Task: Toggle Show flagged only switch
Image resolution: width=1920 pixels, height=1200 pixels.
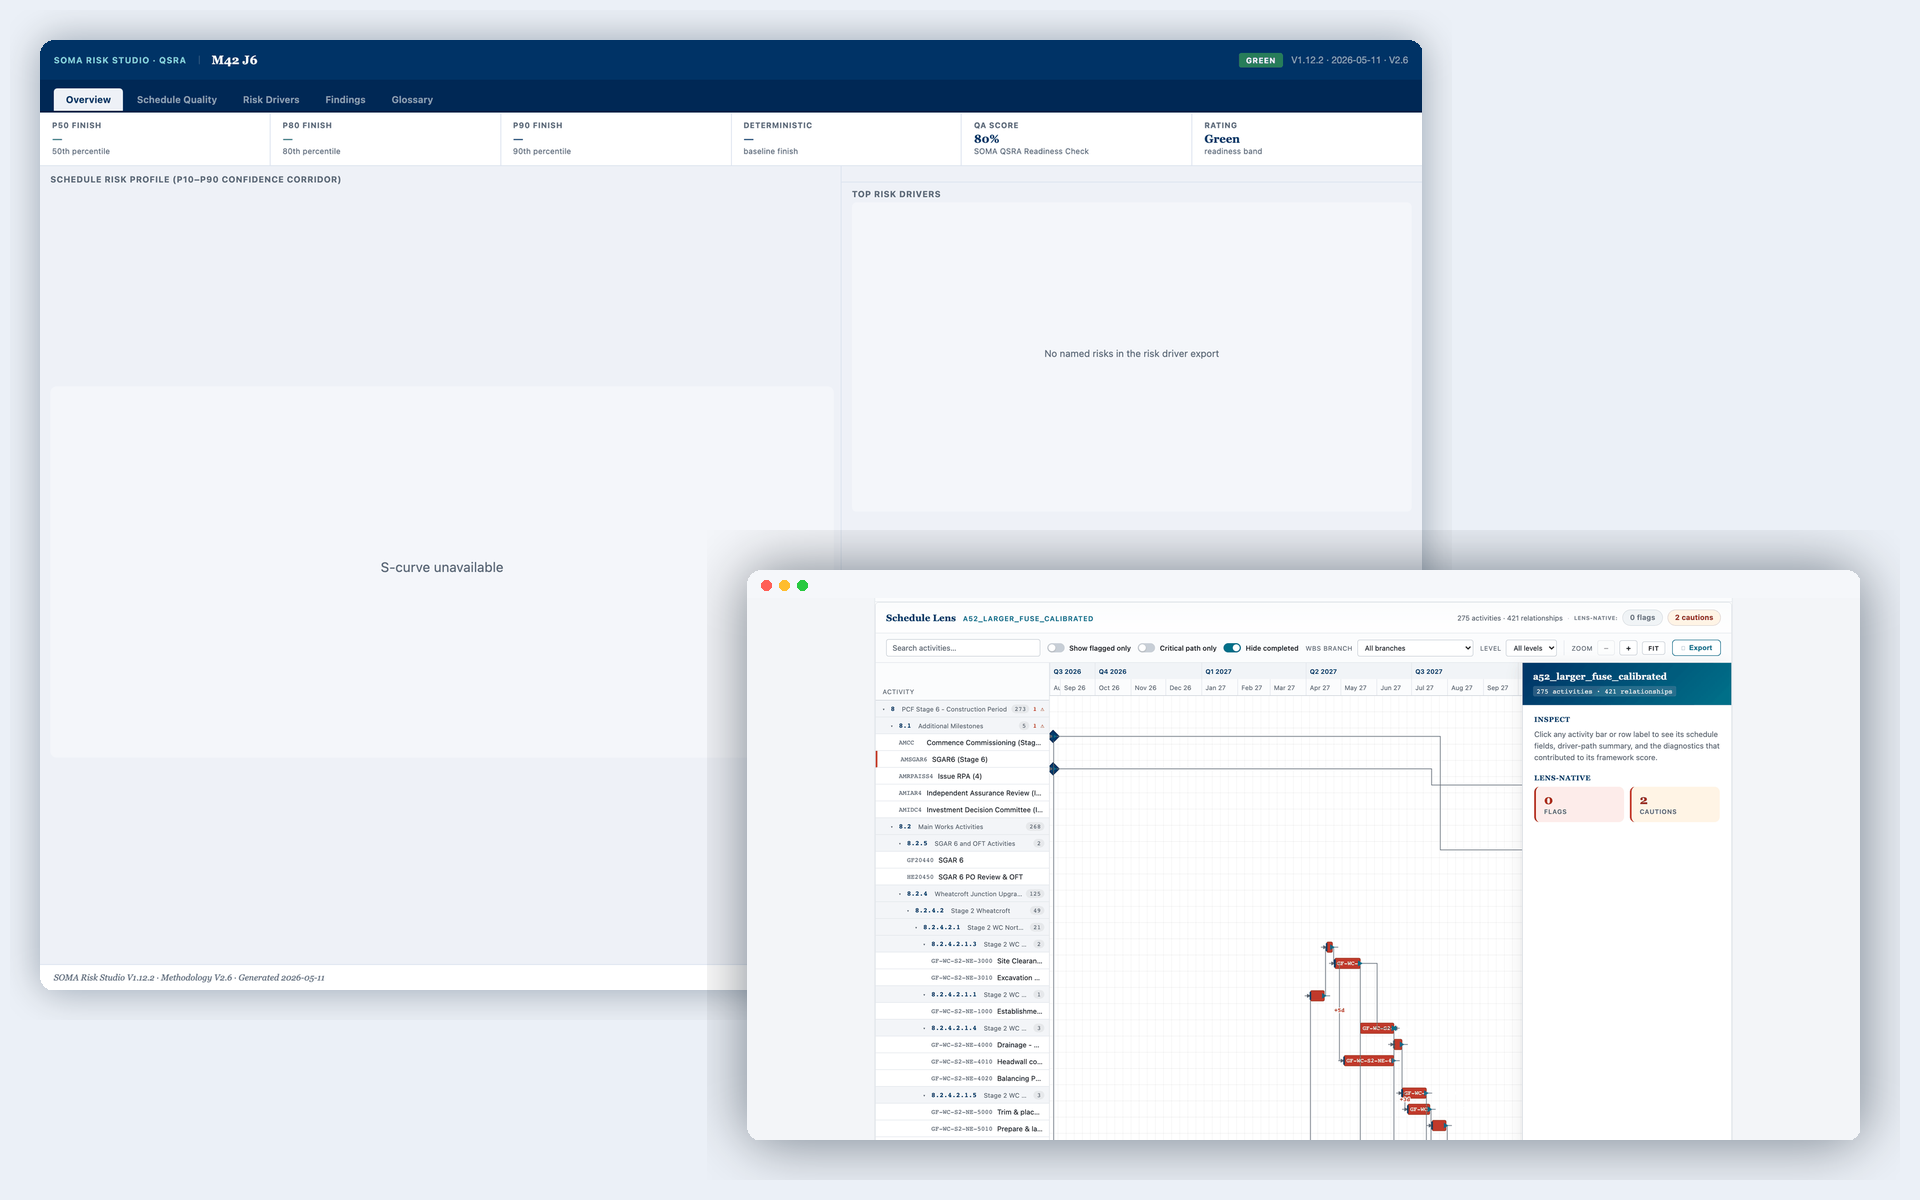Action: (1056, 648)
